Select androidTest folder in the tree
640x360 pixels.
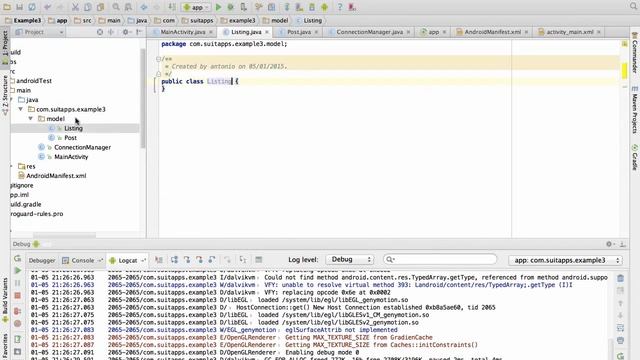(x=34, y=81)
